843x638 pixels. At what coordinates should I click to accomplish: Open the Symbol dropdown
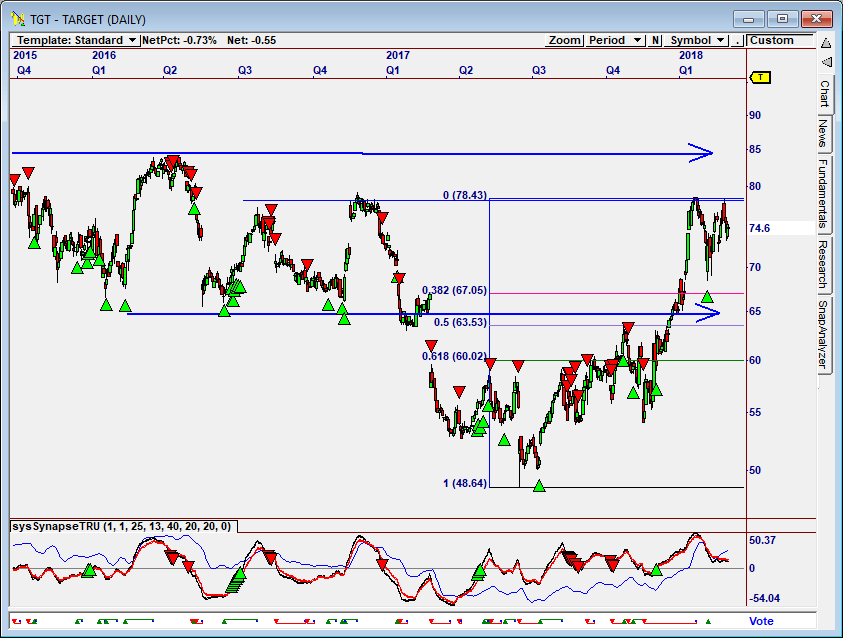click(x=696, y=40)
